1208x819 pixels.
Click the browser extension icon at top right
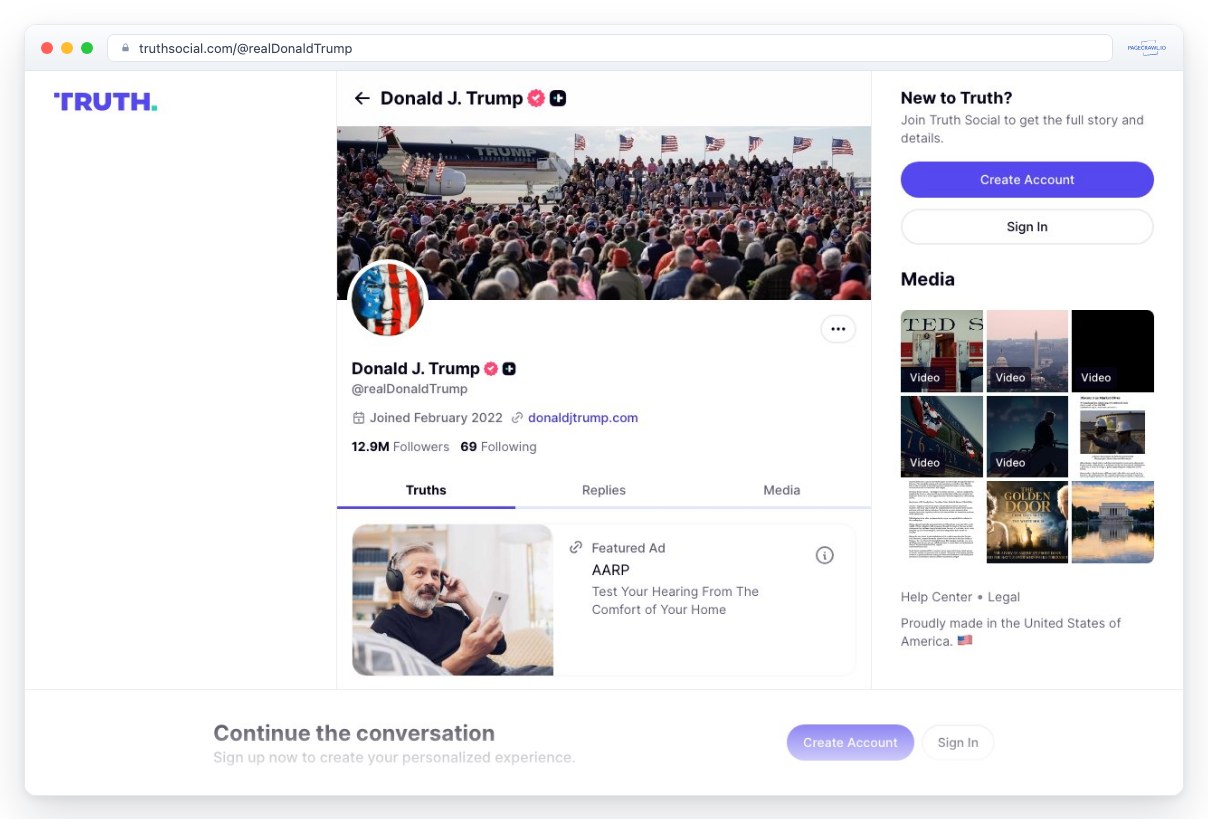[x=1146, y=48]
